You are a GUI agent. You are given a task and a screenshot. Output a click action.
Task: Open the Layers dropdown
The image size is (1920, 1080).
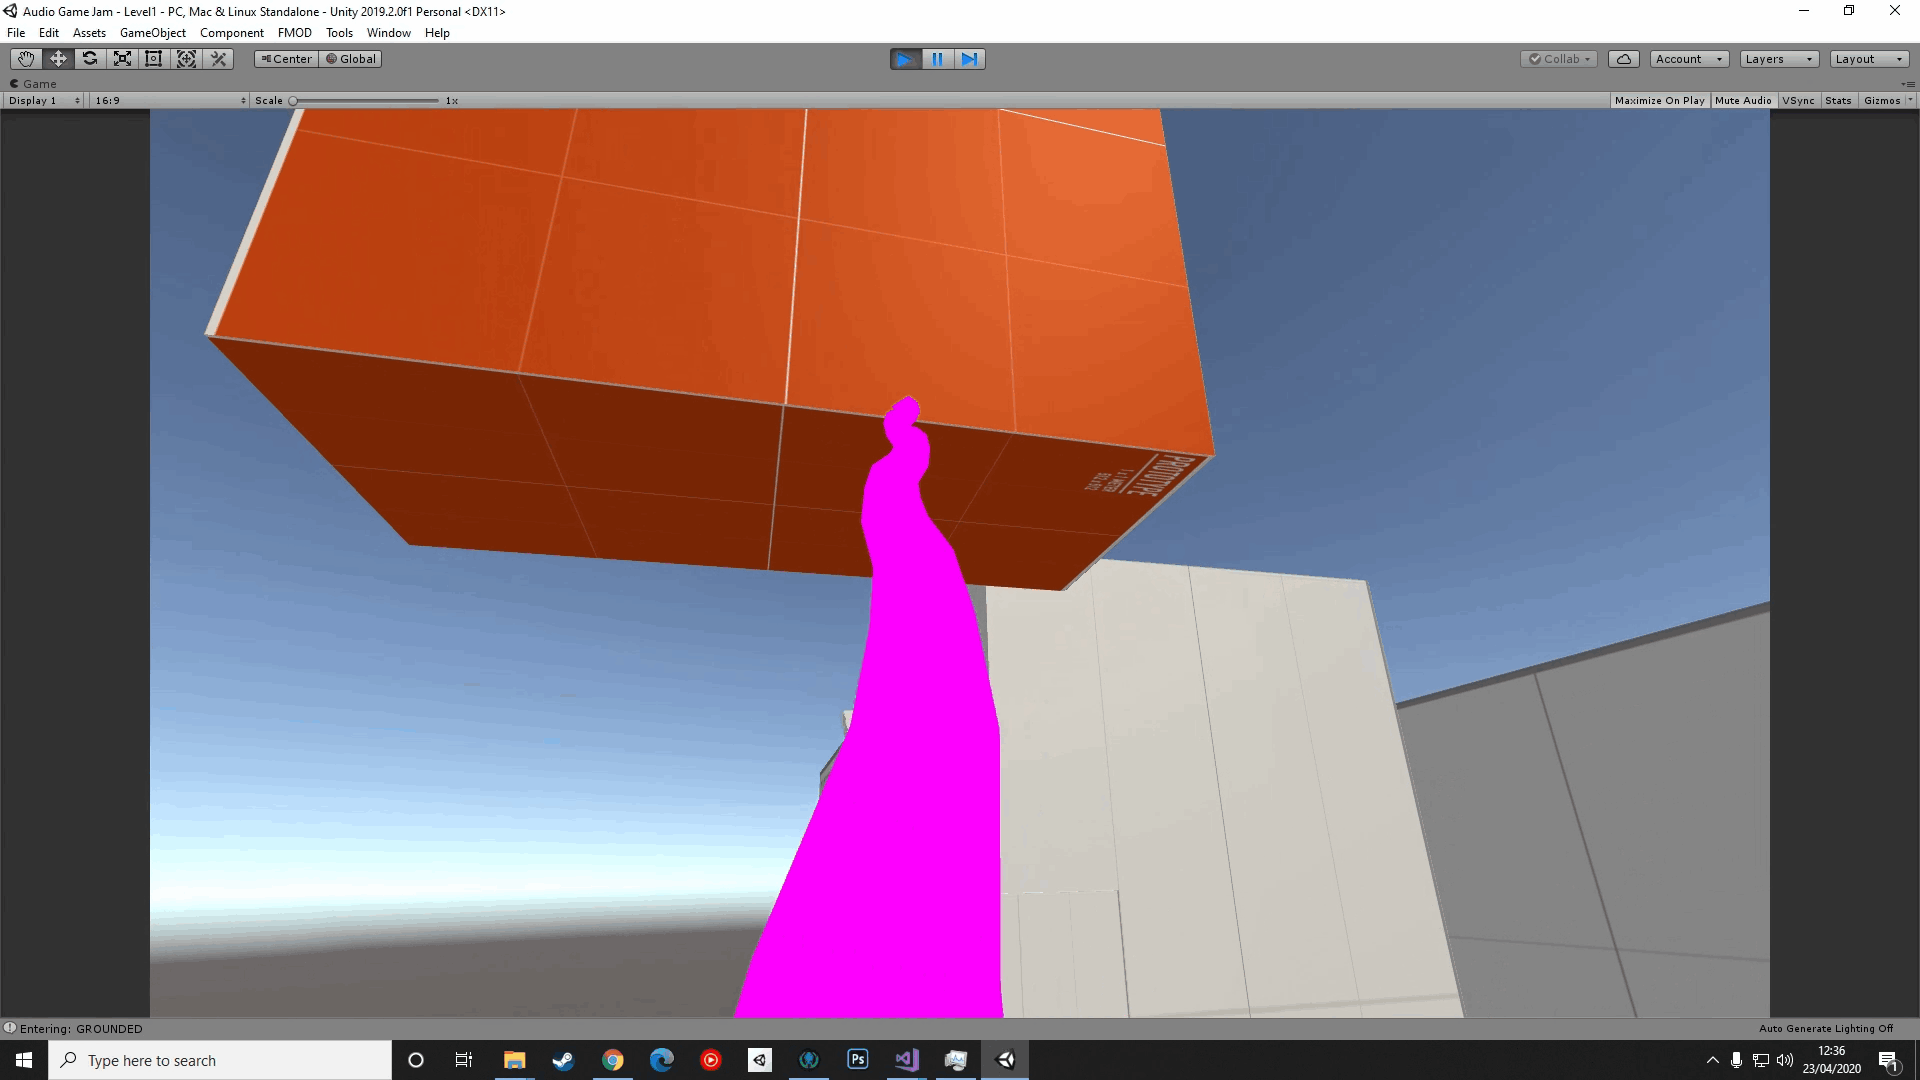1778,59
